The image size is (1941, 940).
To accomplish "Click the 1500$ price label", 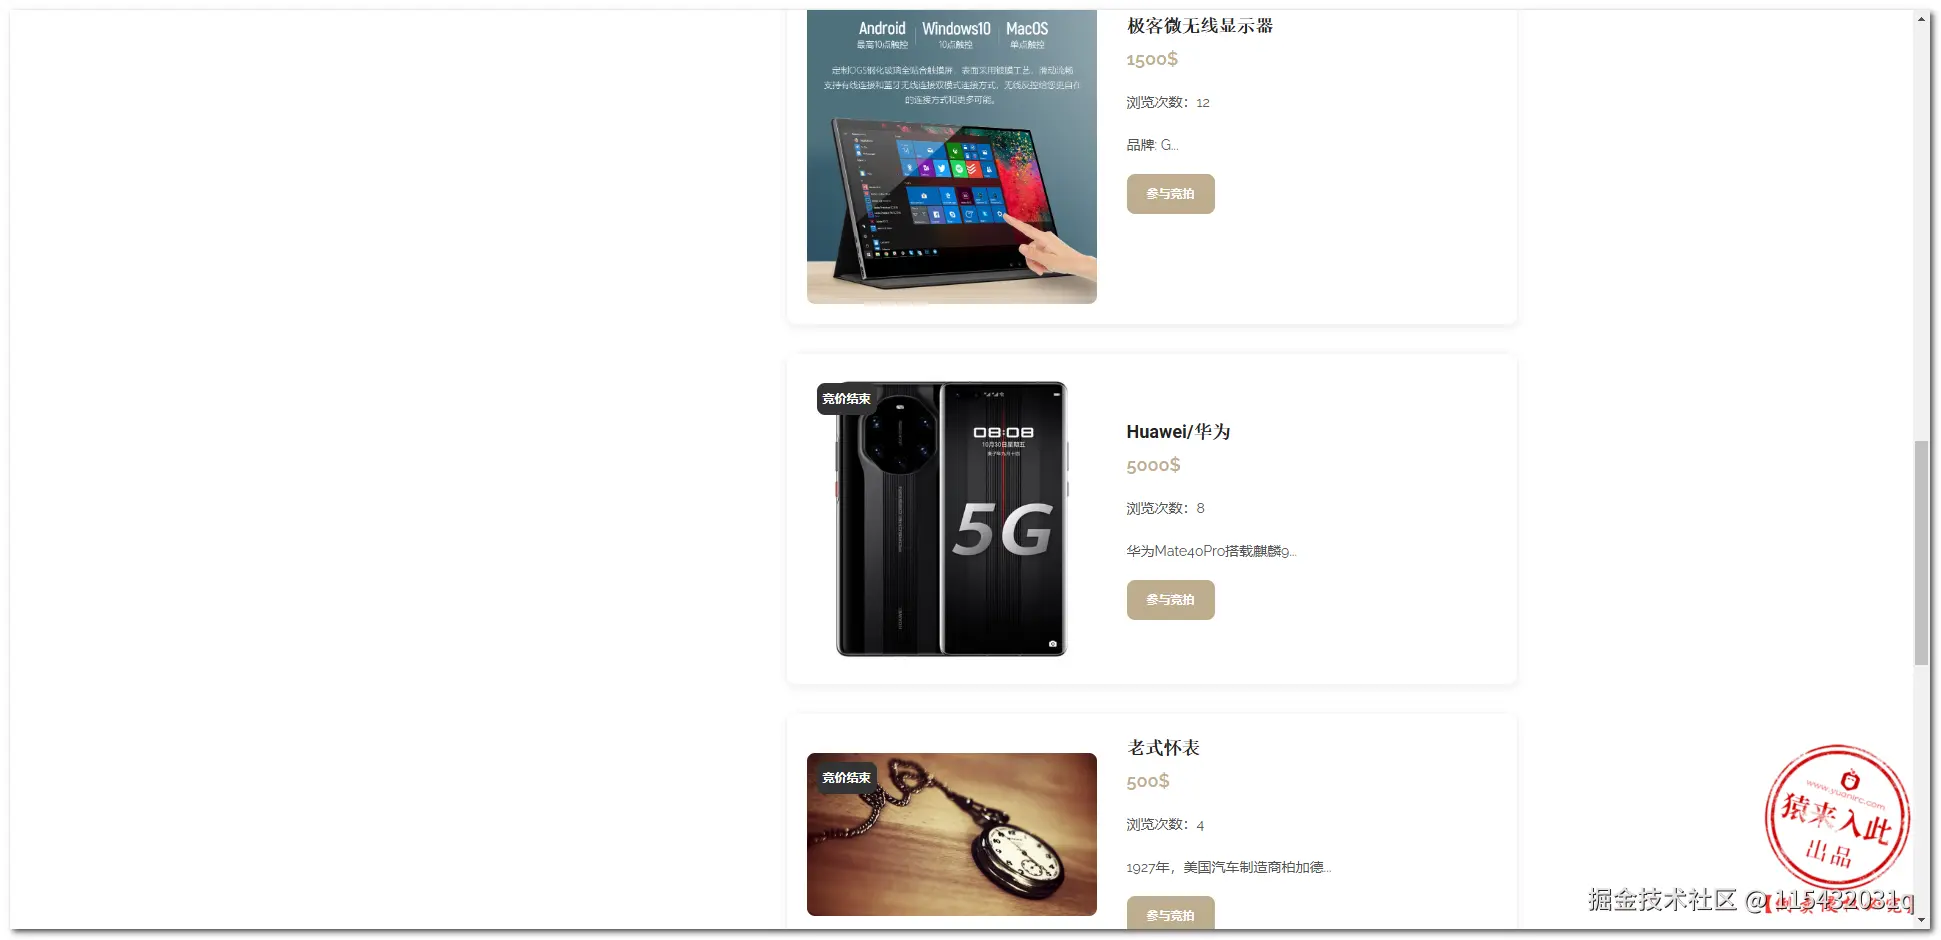I will pyautogui.click(x=1152, y=59).
